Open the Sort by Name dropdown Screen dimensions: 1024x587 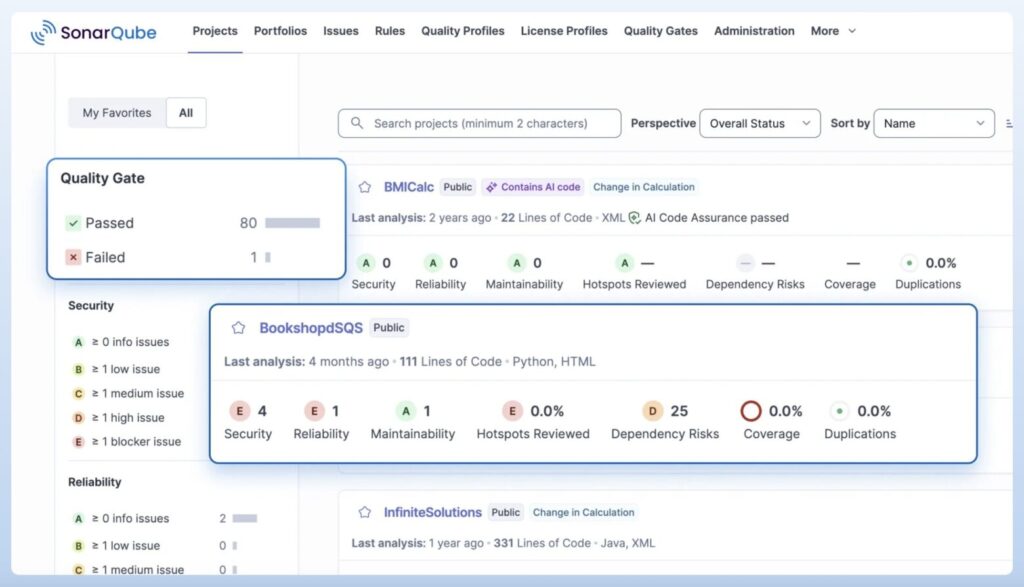(934, 123)
